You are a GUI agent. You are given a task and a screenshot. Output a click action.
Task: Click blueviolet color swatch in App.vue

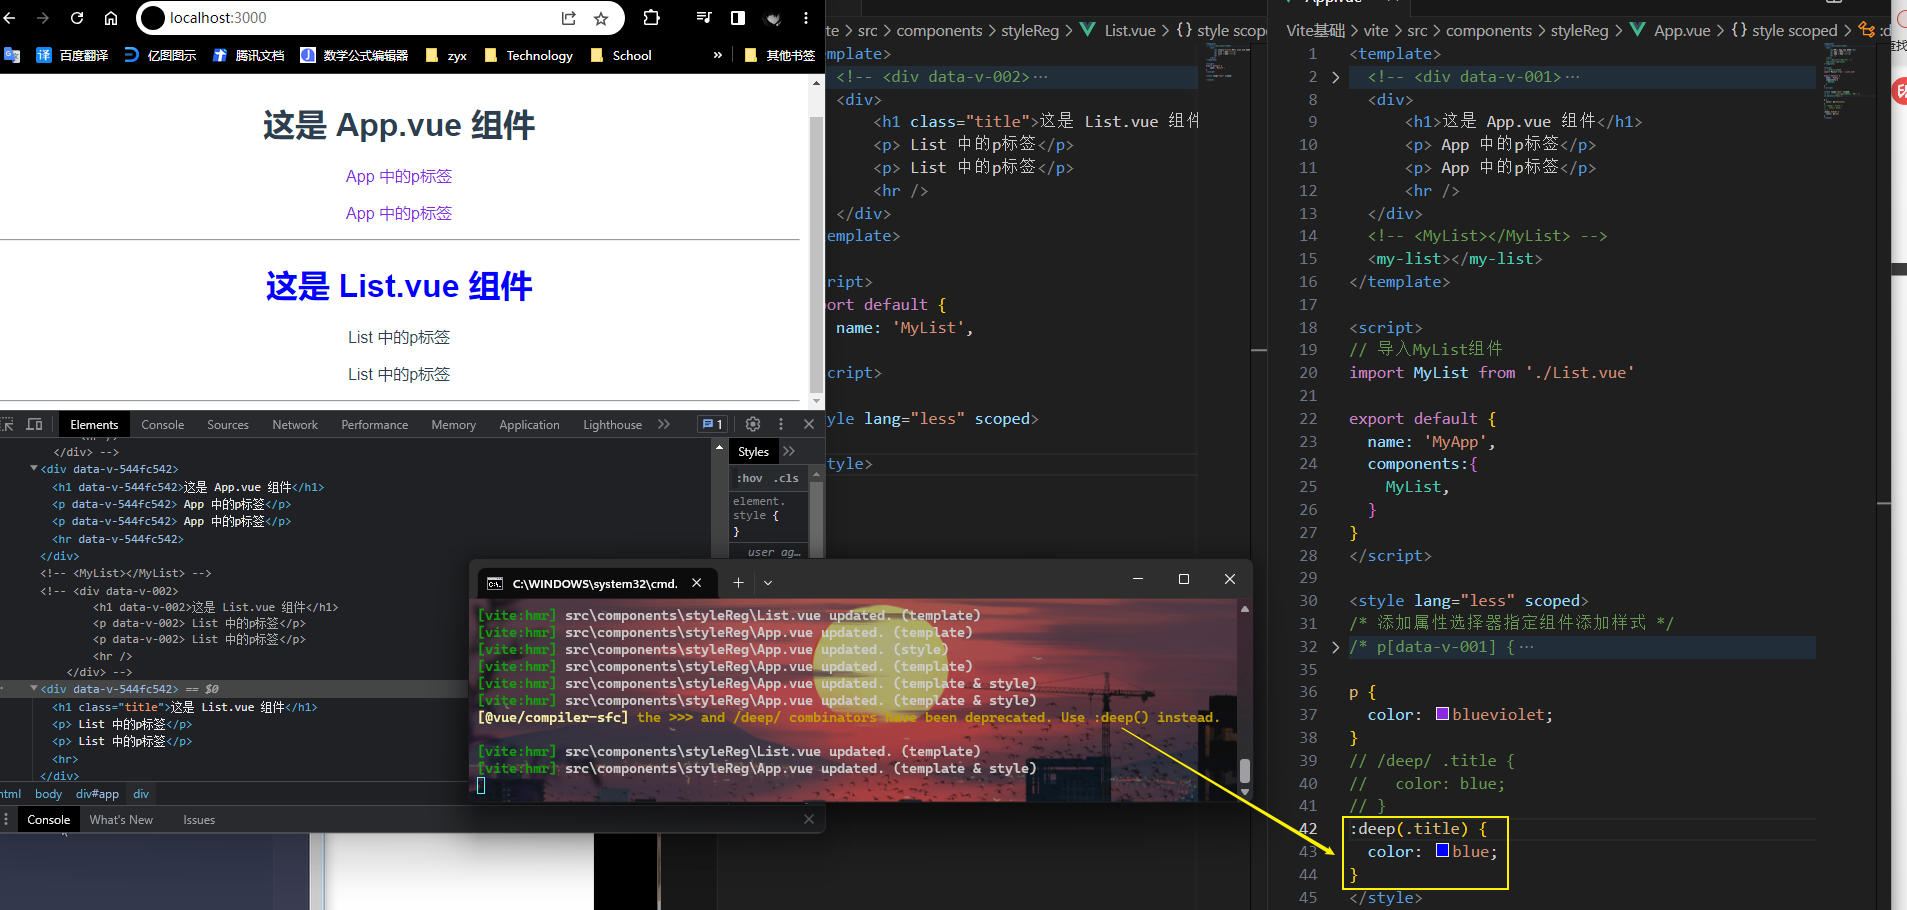(1442, 714)
